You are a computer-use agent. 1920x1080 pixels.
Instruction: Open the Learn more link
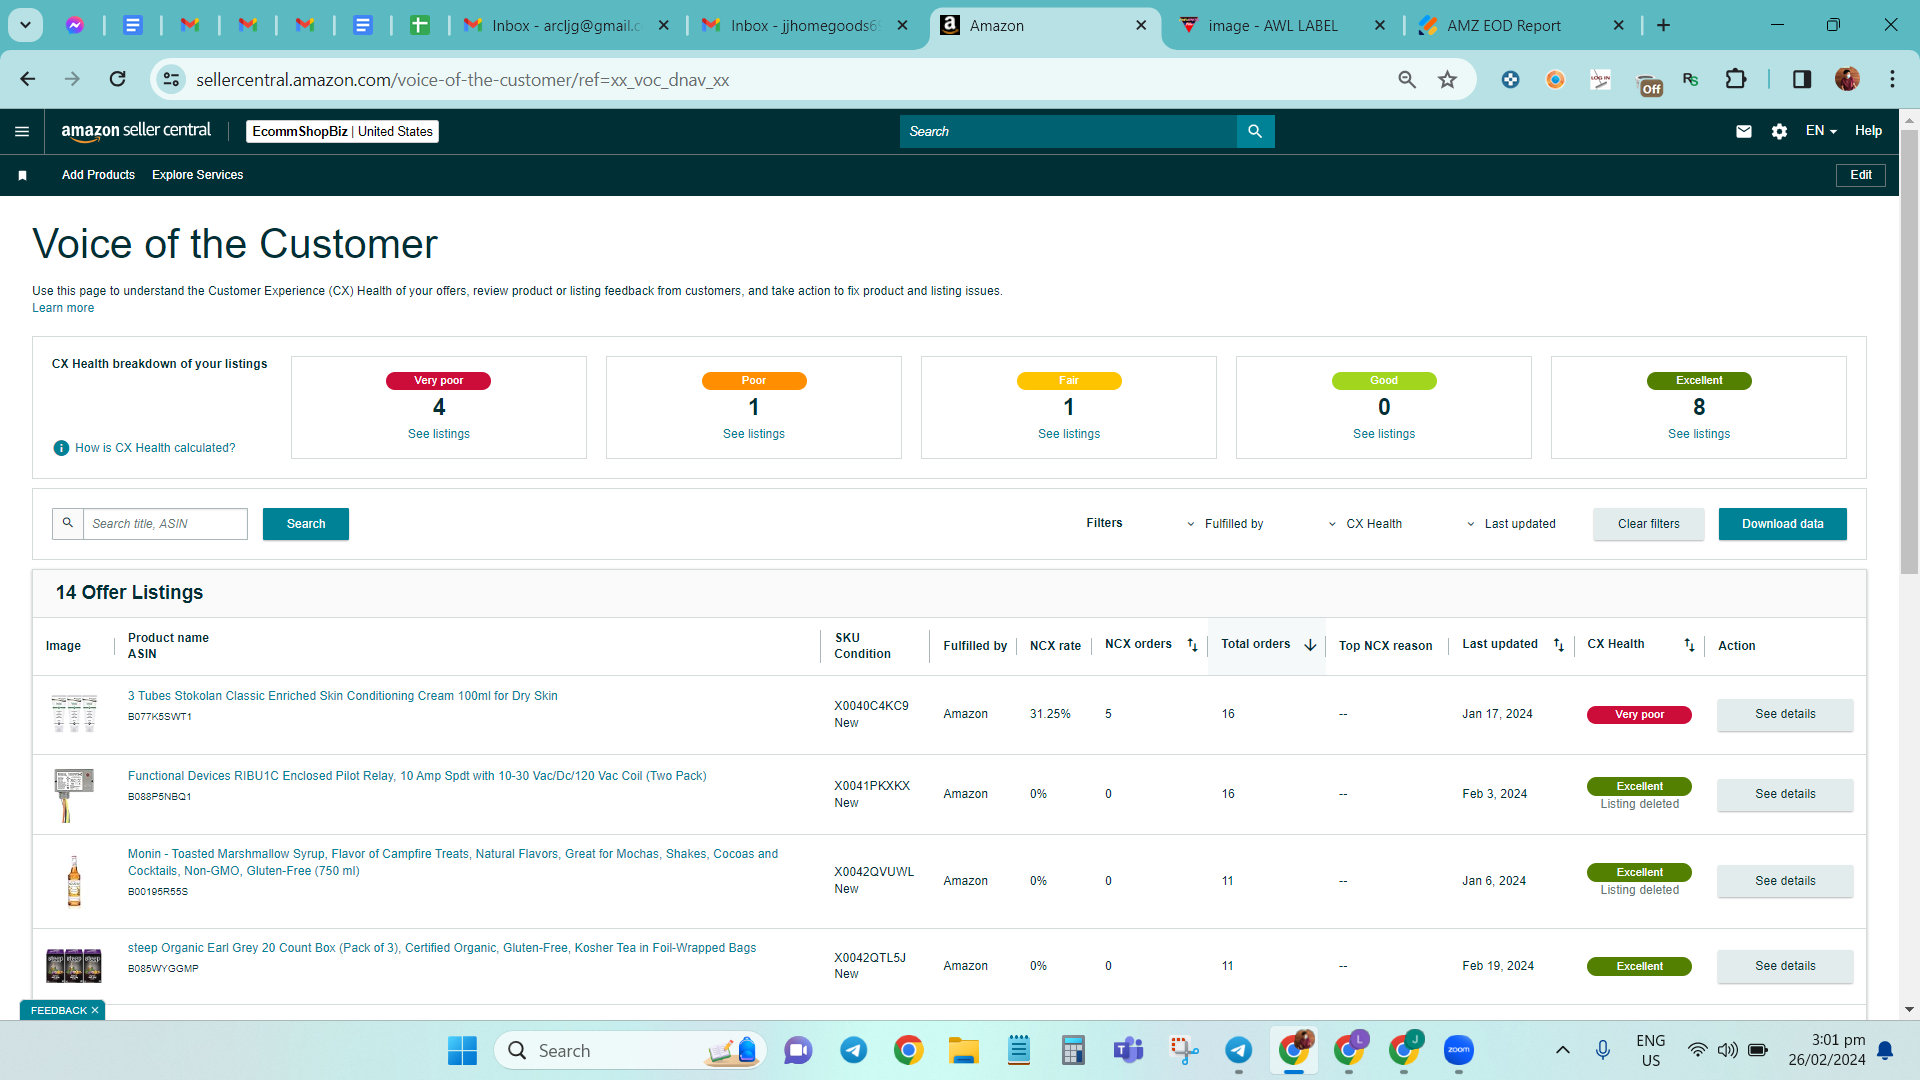coord(63,308)
